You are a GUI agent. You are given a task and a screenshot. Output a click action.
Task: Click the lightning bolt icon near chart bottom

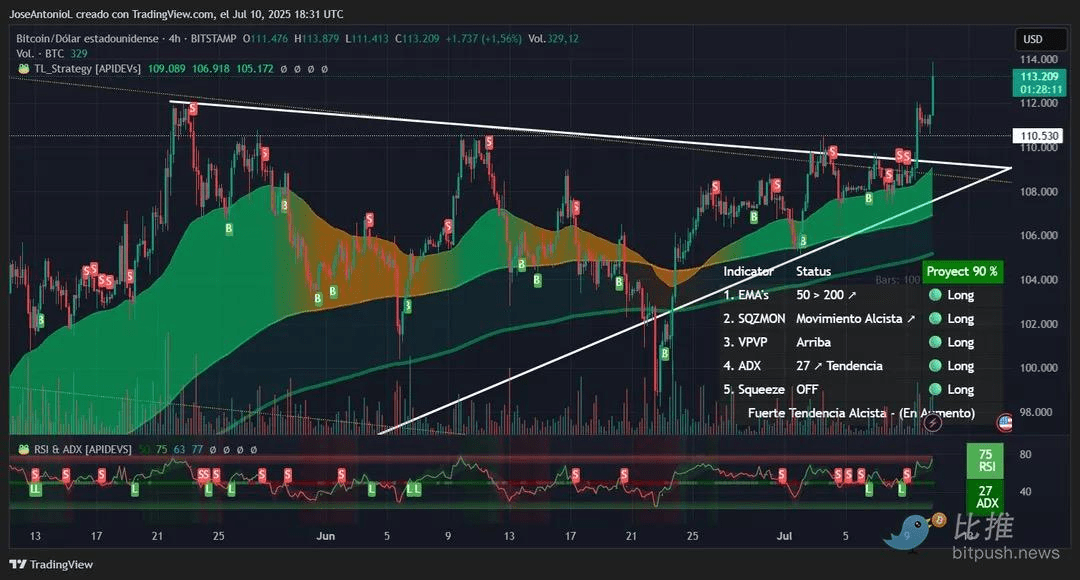[x=933, y=422]
